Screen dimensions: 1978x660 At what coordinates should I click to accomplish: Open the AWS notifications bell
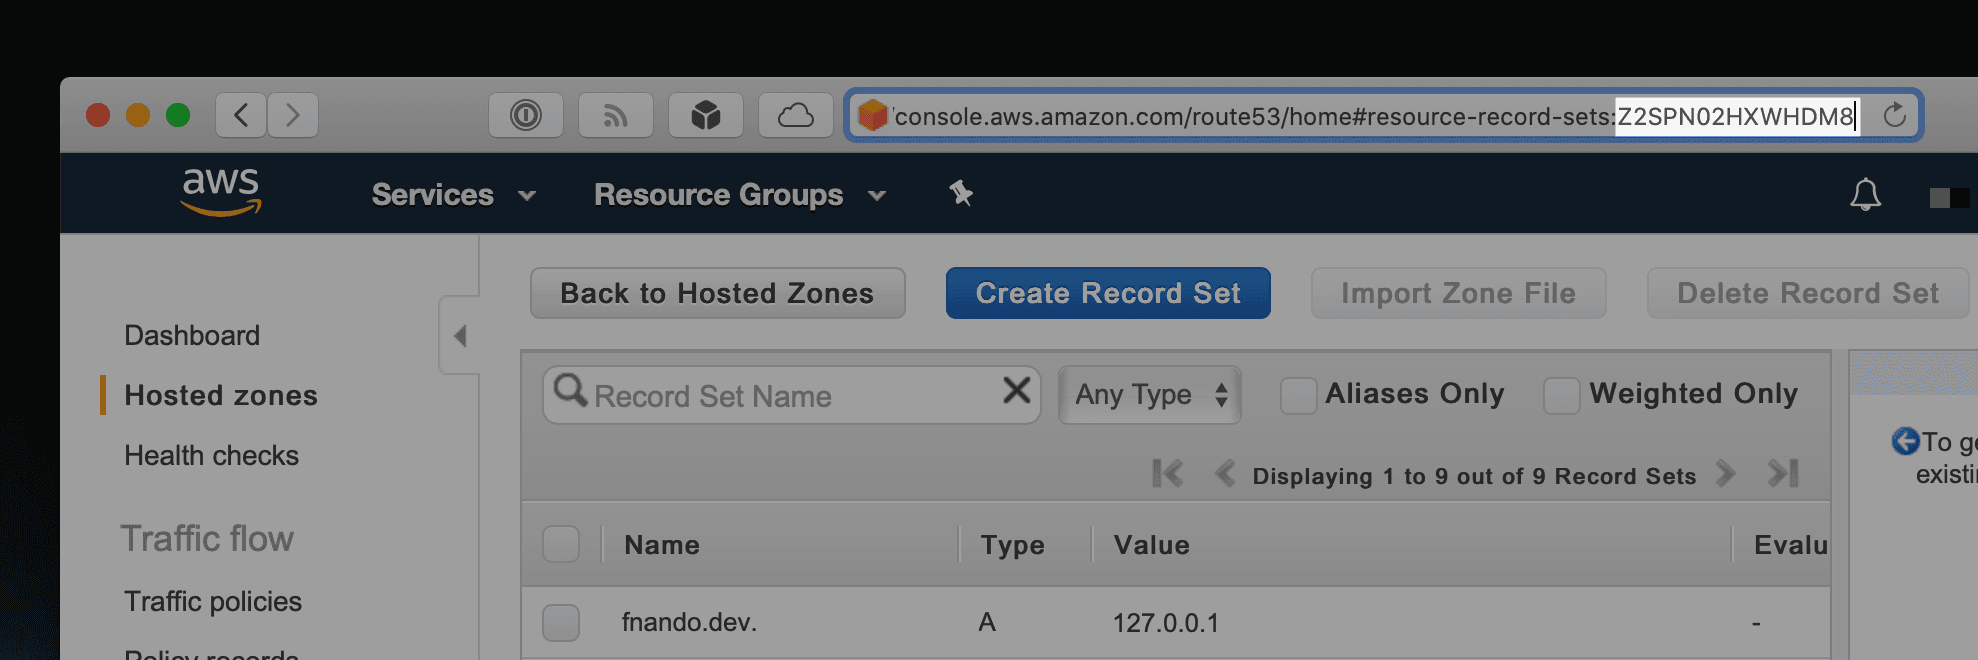point(1865,194)
